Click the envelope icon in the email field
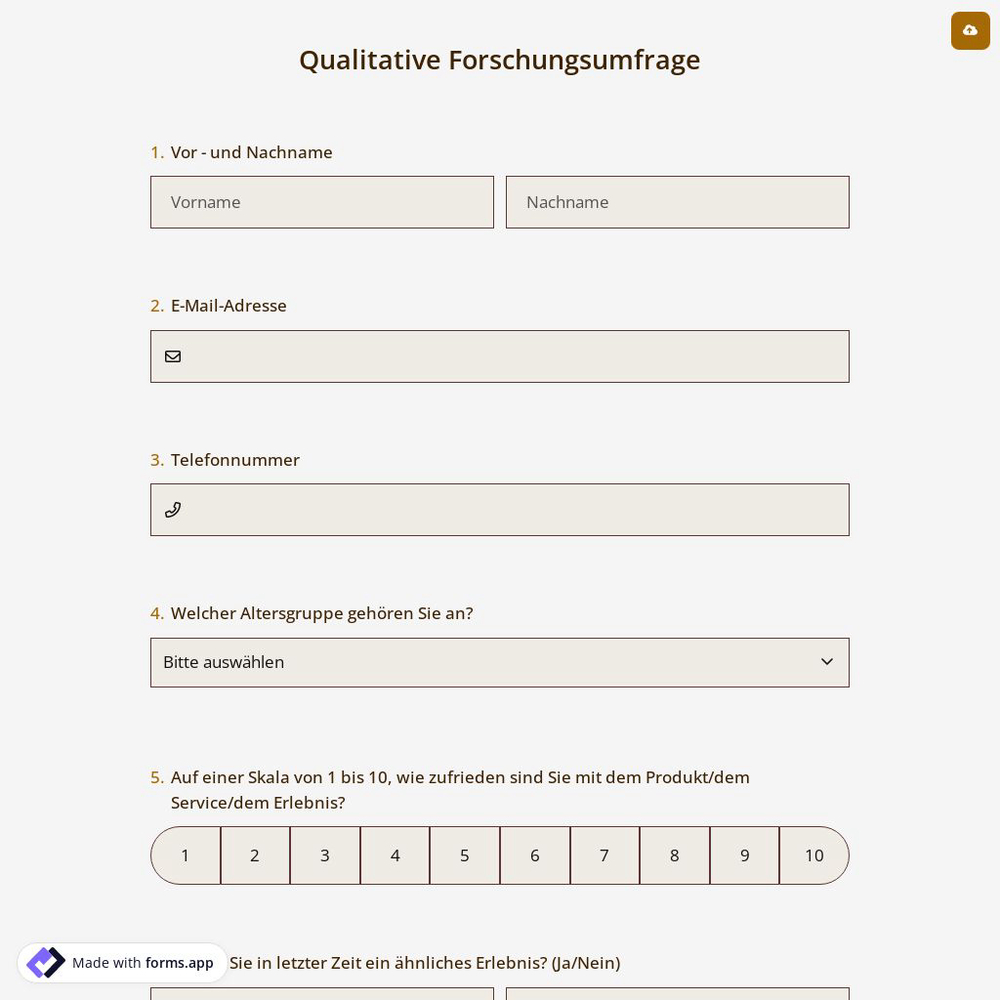Screen dimensions: 1000x1000 [x=173, y=356]
